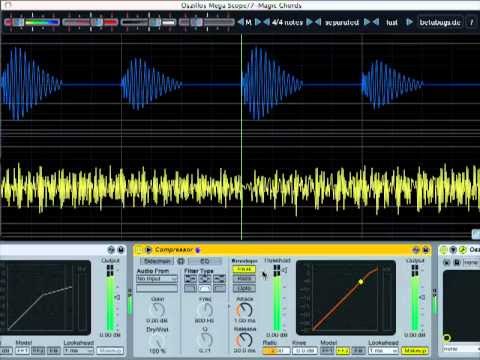This screenshot has height=360, width=480.
Task: Click the question mark help button
Action: coord(472,22)
